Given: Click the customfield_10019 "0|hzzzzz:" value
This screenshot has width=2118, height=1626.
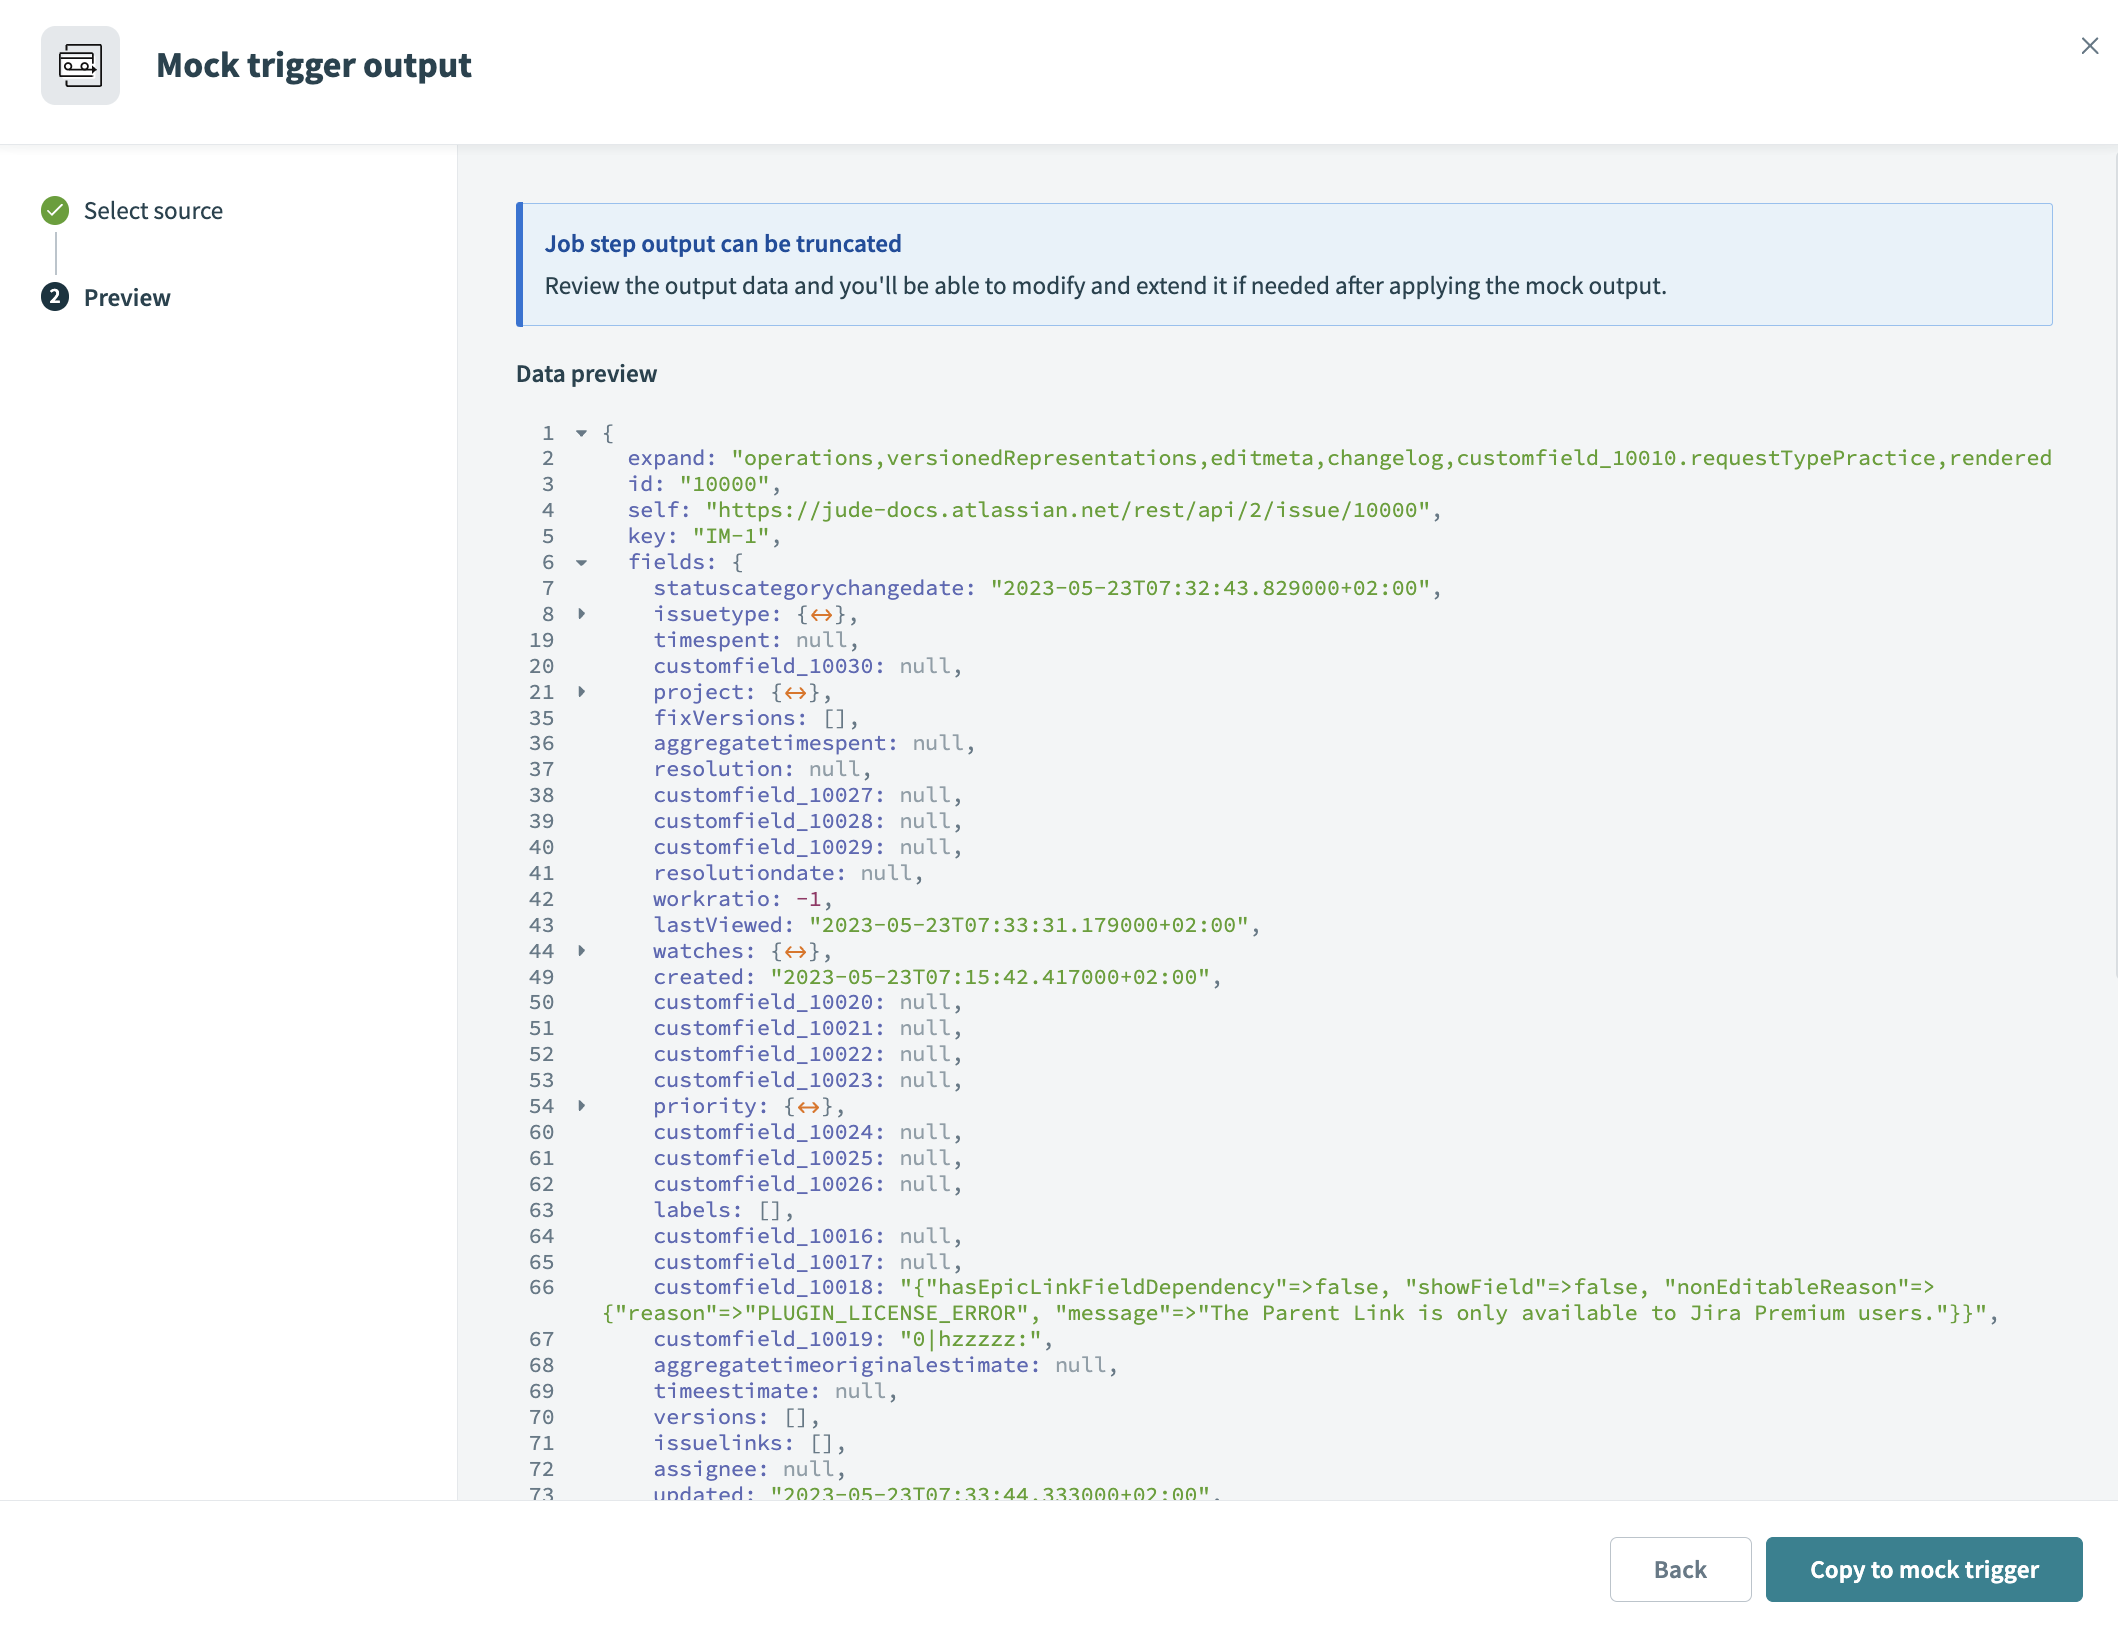Looking at the screenshot, I should pos(970,1339).
